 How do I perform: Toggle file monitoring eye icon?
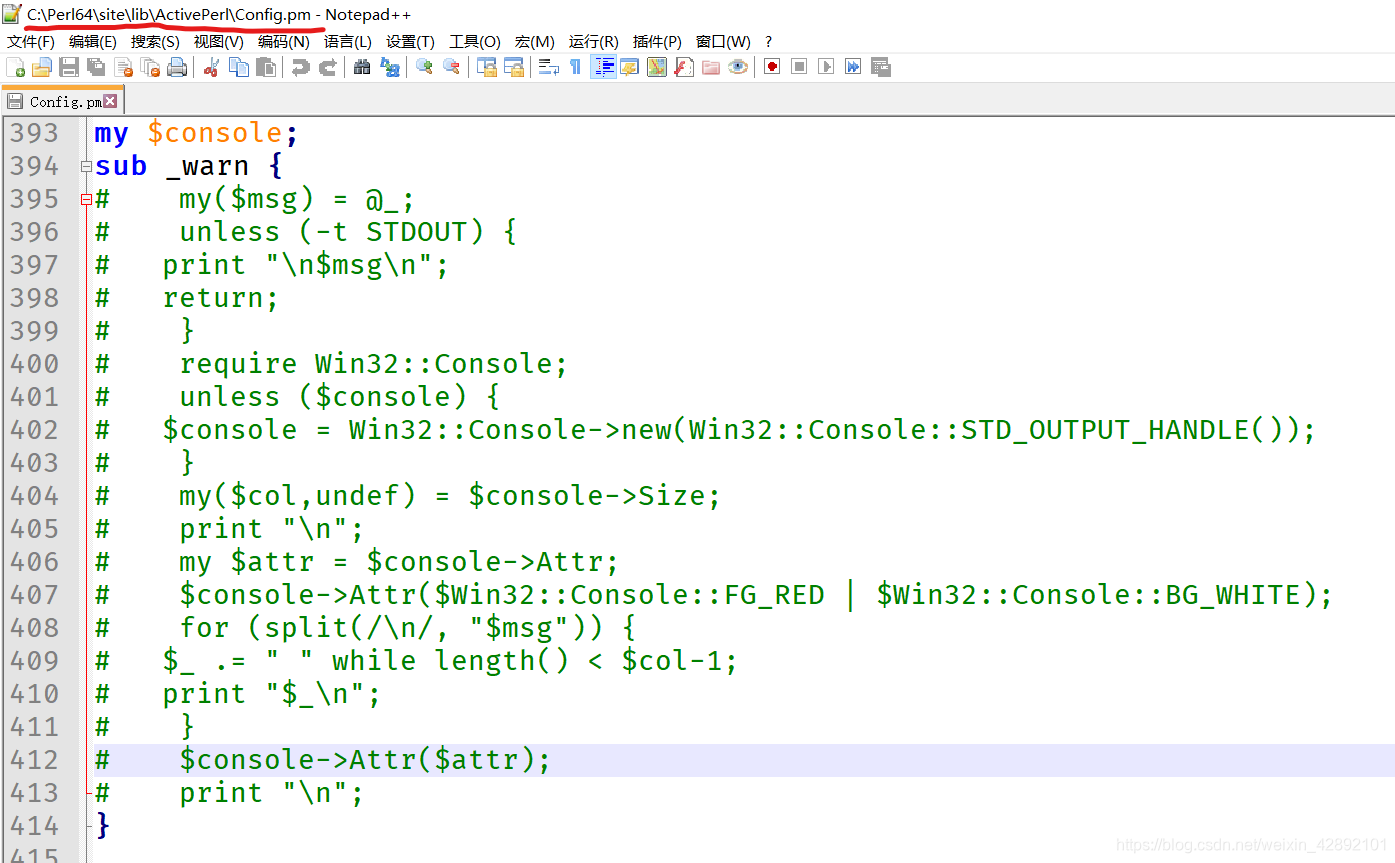coord(738,67)
